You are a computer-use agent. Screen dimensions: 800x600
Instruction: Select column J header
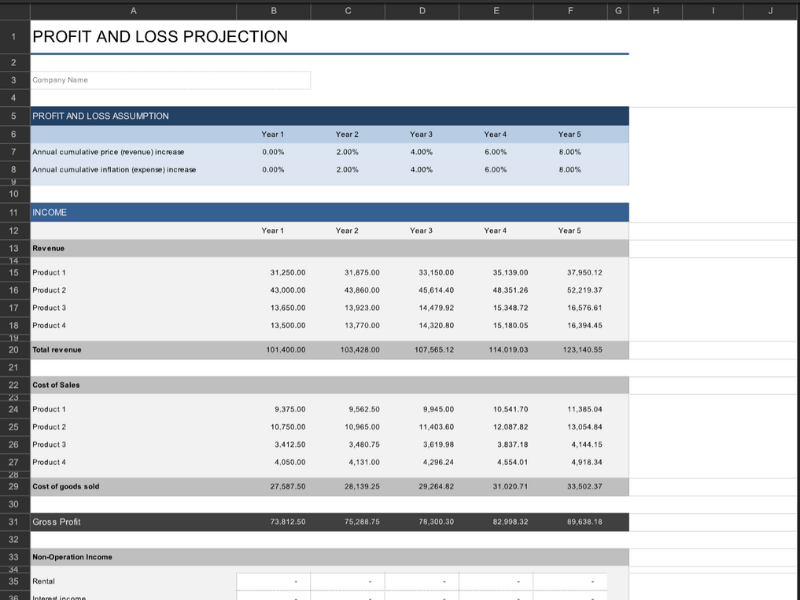[x=771, y=10]
